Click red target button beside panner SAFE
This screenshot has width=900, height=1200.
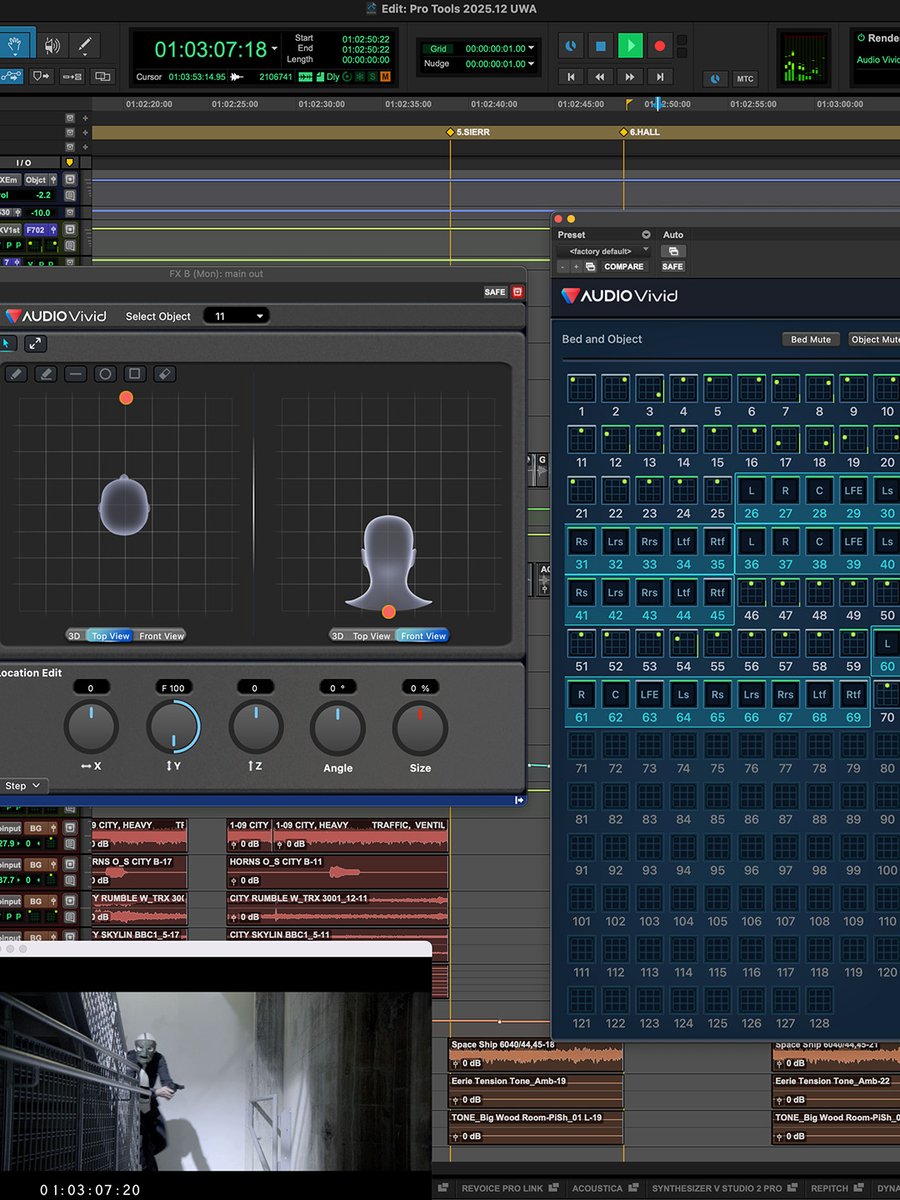(518, 292)
